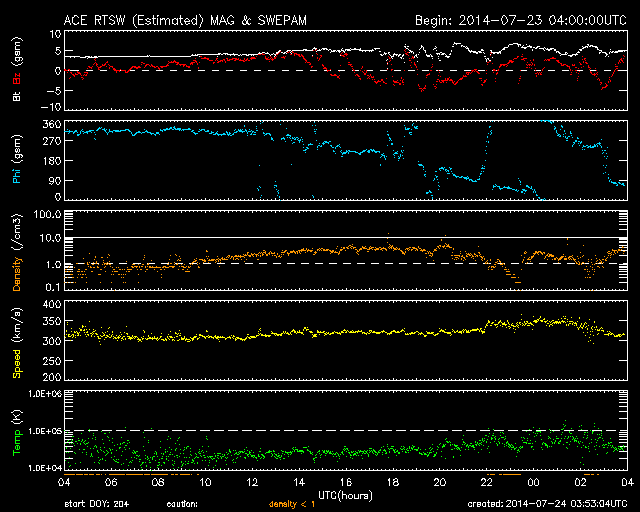Click the '360' tick on the Phi axis

52,124
